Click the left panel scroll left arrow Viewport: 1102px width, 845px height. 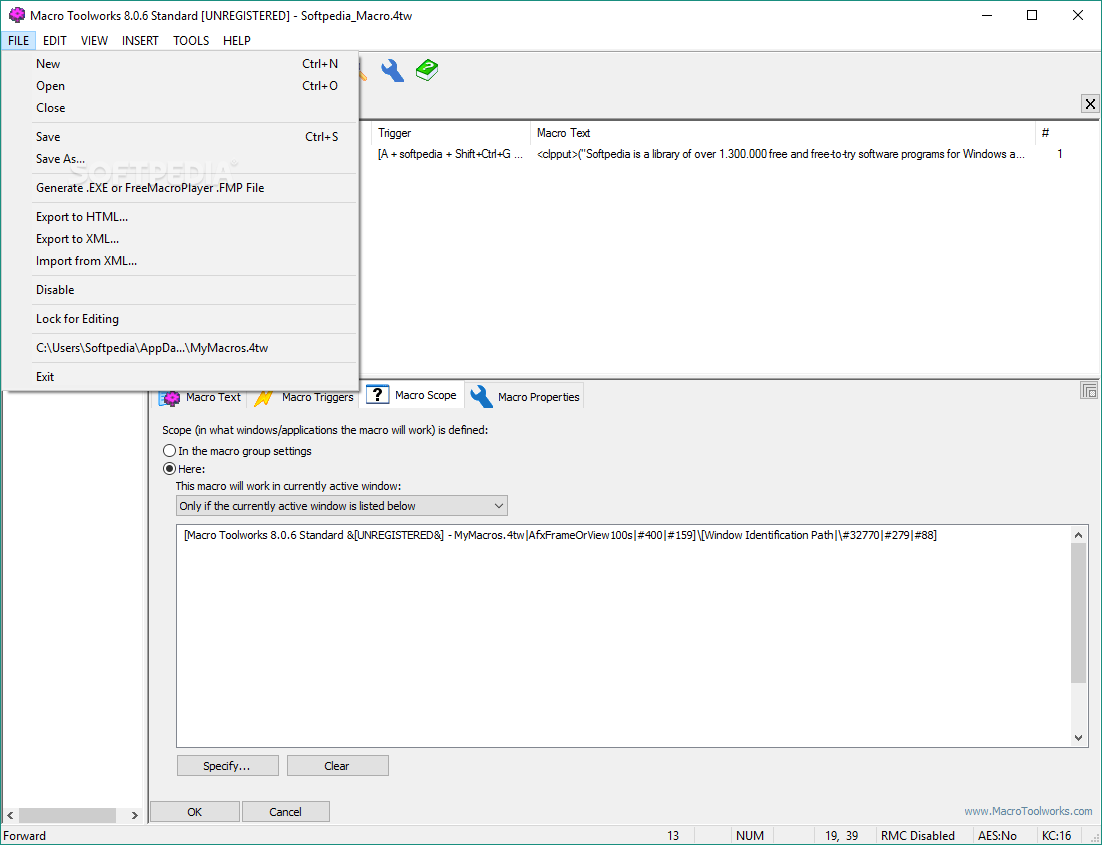click(10, 815)
